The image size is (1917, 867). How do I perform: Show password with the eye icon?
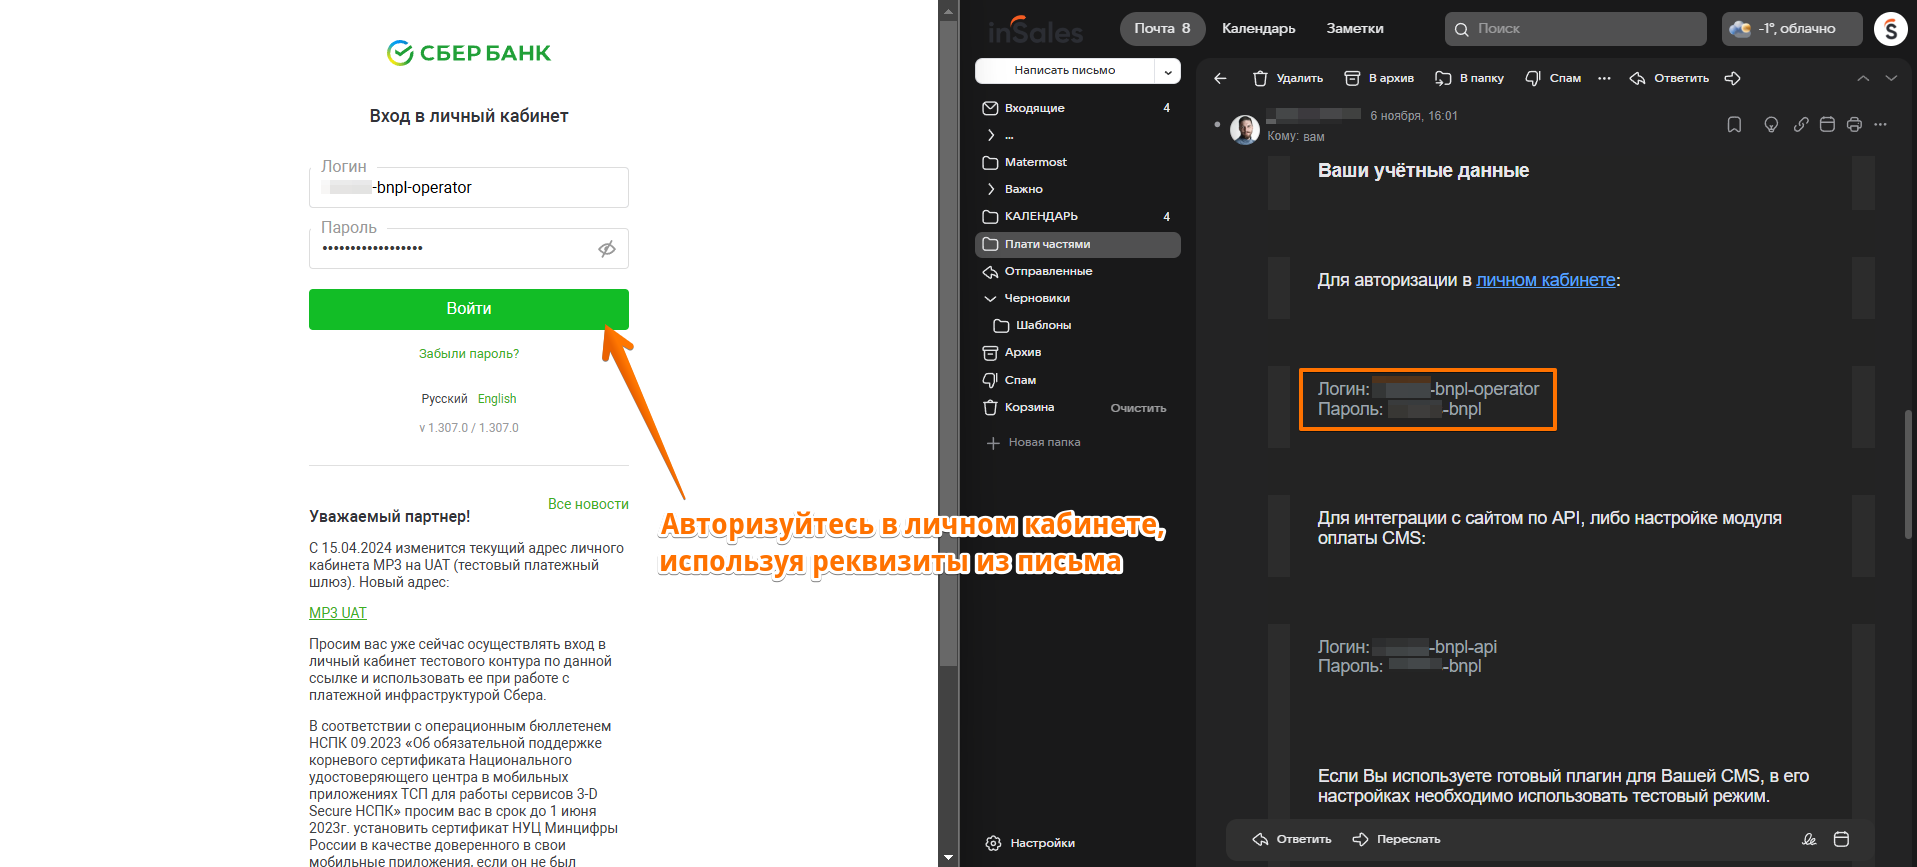coord(607,249)
